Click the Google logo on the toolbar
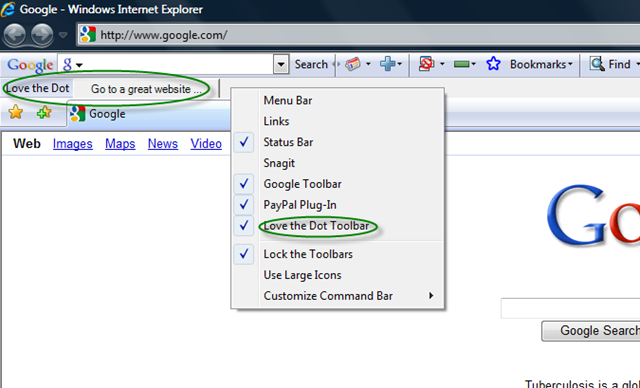Viewport: 640px width, 388px height. [30, 64]
